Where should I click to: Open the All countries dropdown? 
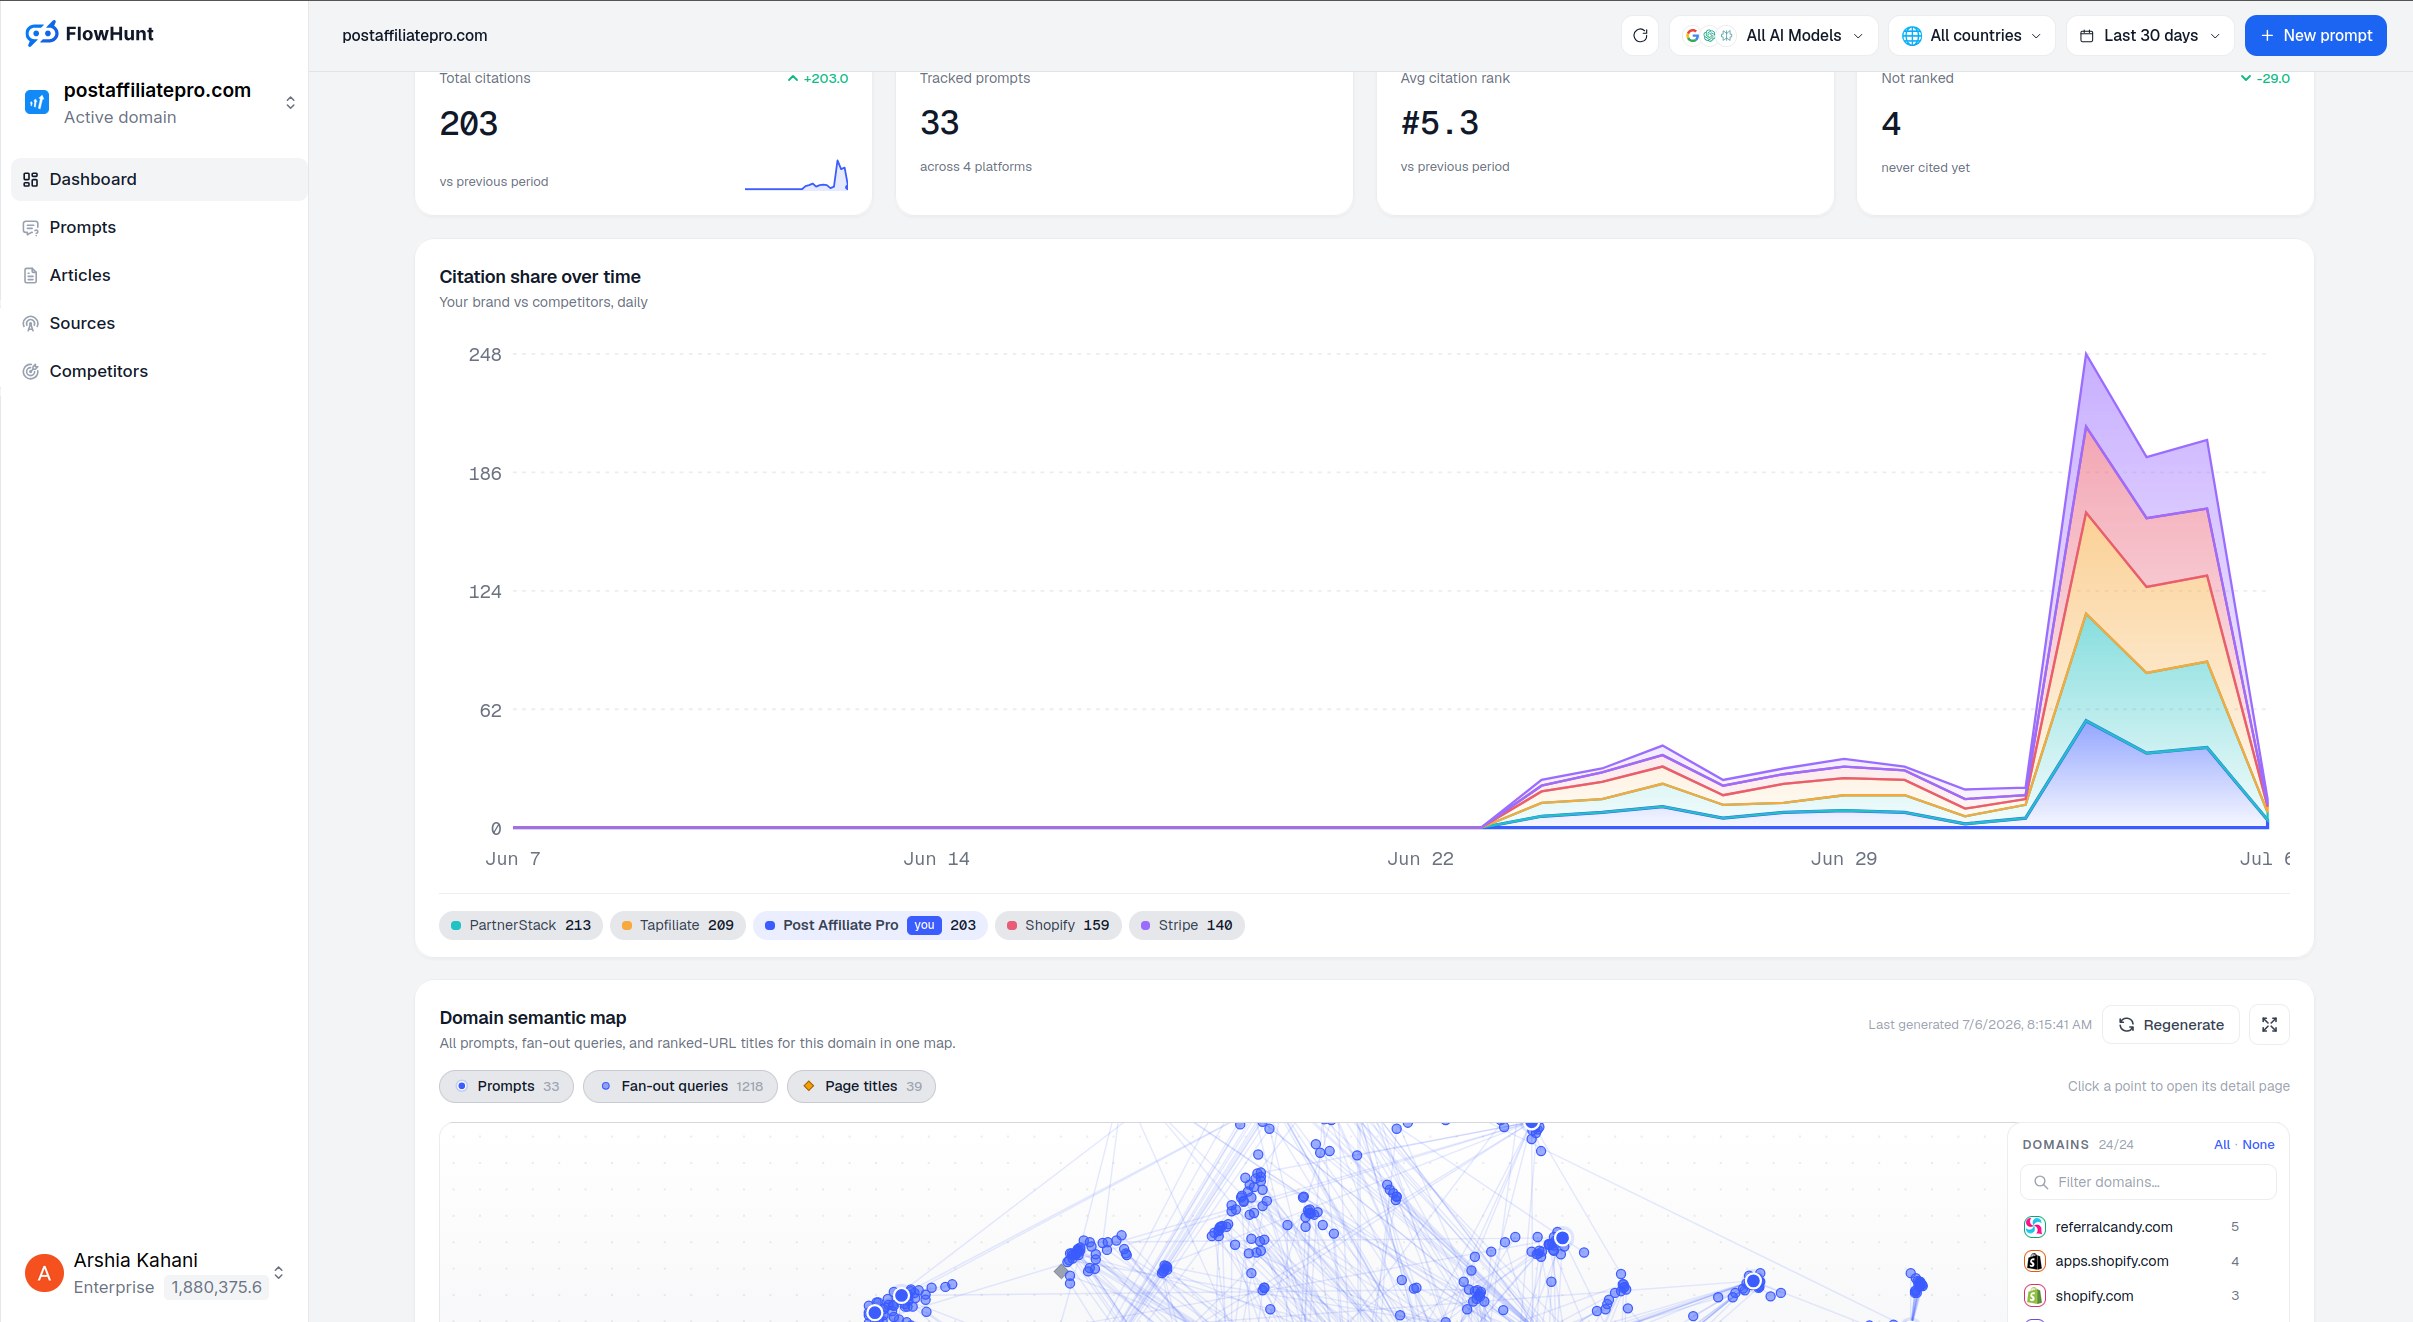coord(1971,35)
